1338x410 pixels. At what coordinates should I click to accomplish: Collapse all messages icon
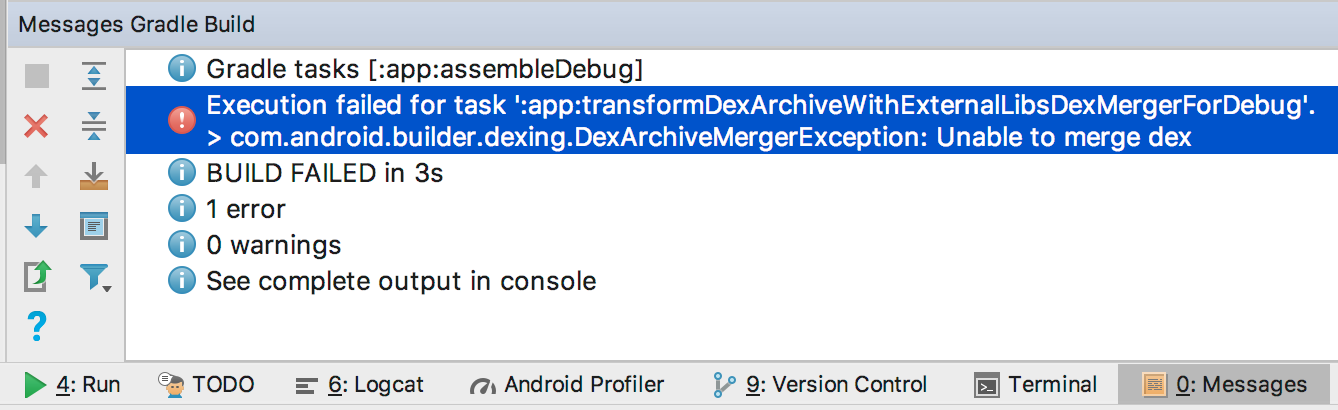(94, 126)
